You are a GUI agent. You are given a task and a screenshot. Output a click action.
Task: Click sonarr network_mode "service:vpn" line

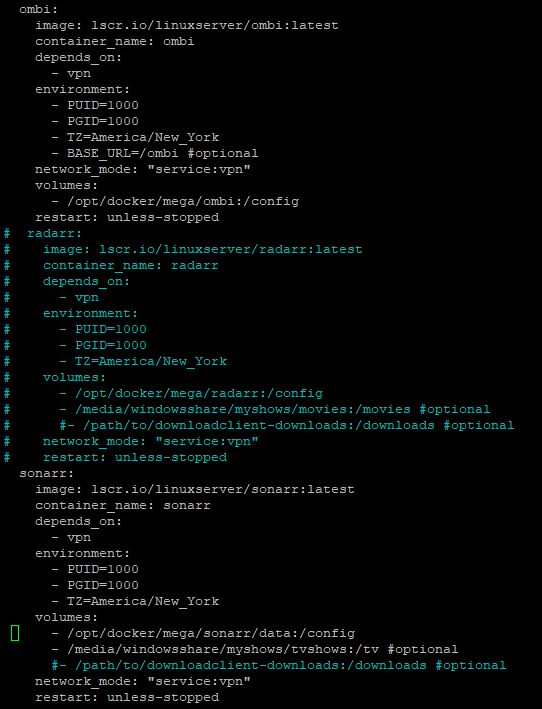[143, 681]
